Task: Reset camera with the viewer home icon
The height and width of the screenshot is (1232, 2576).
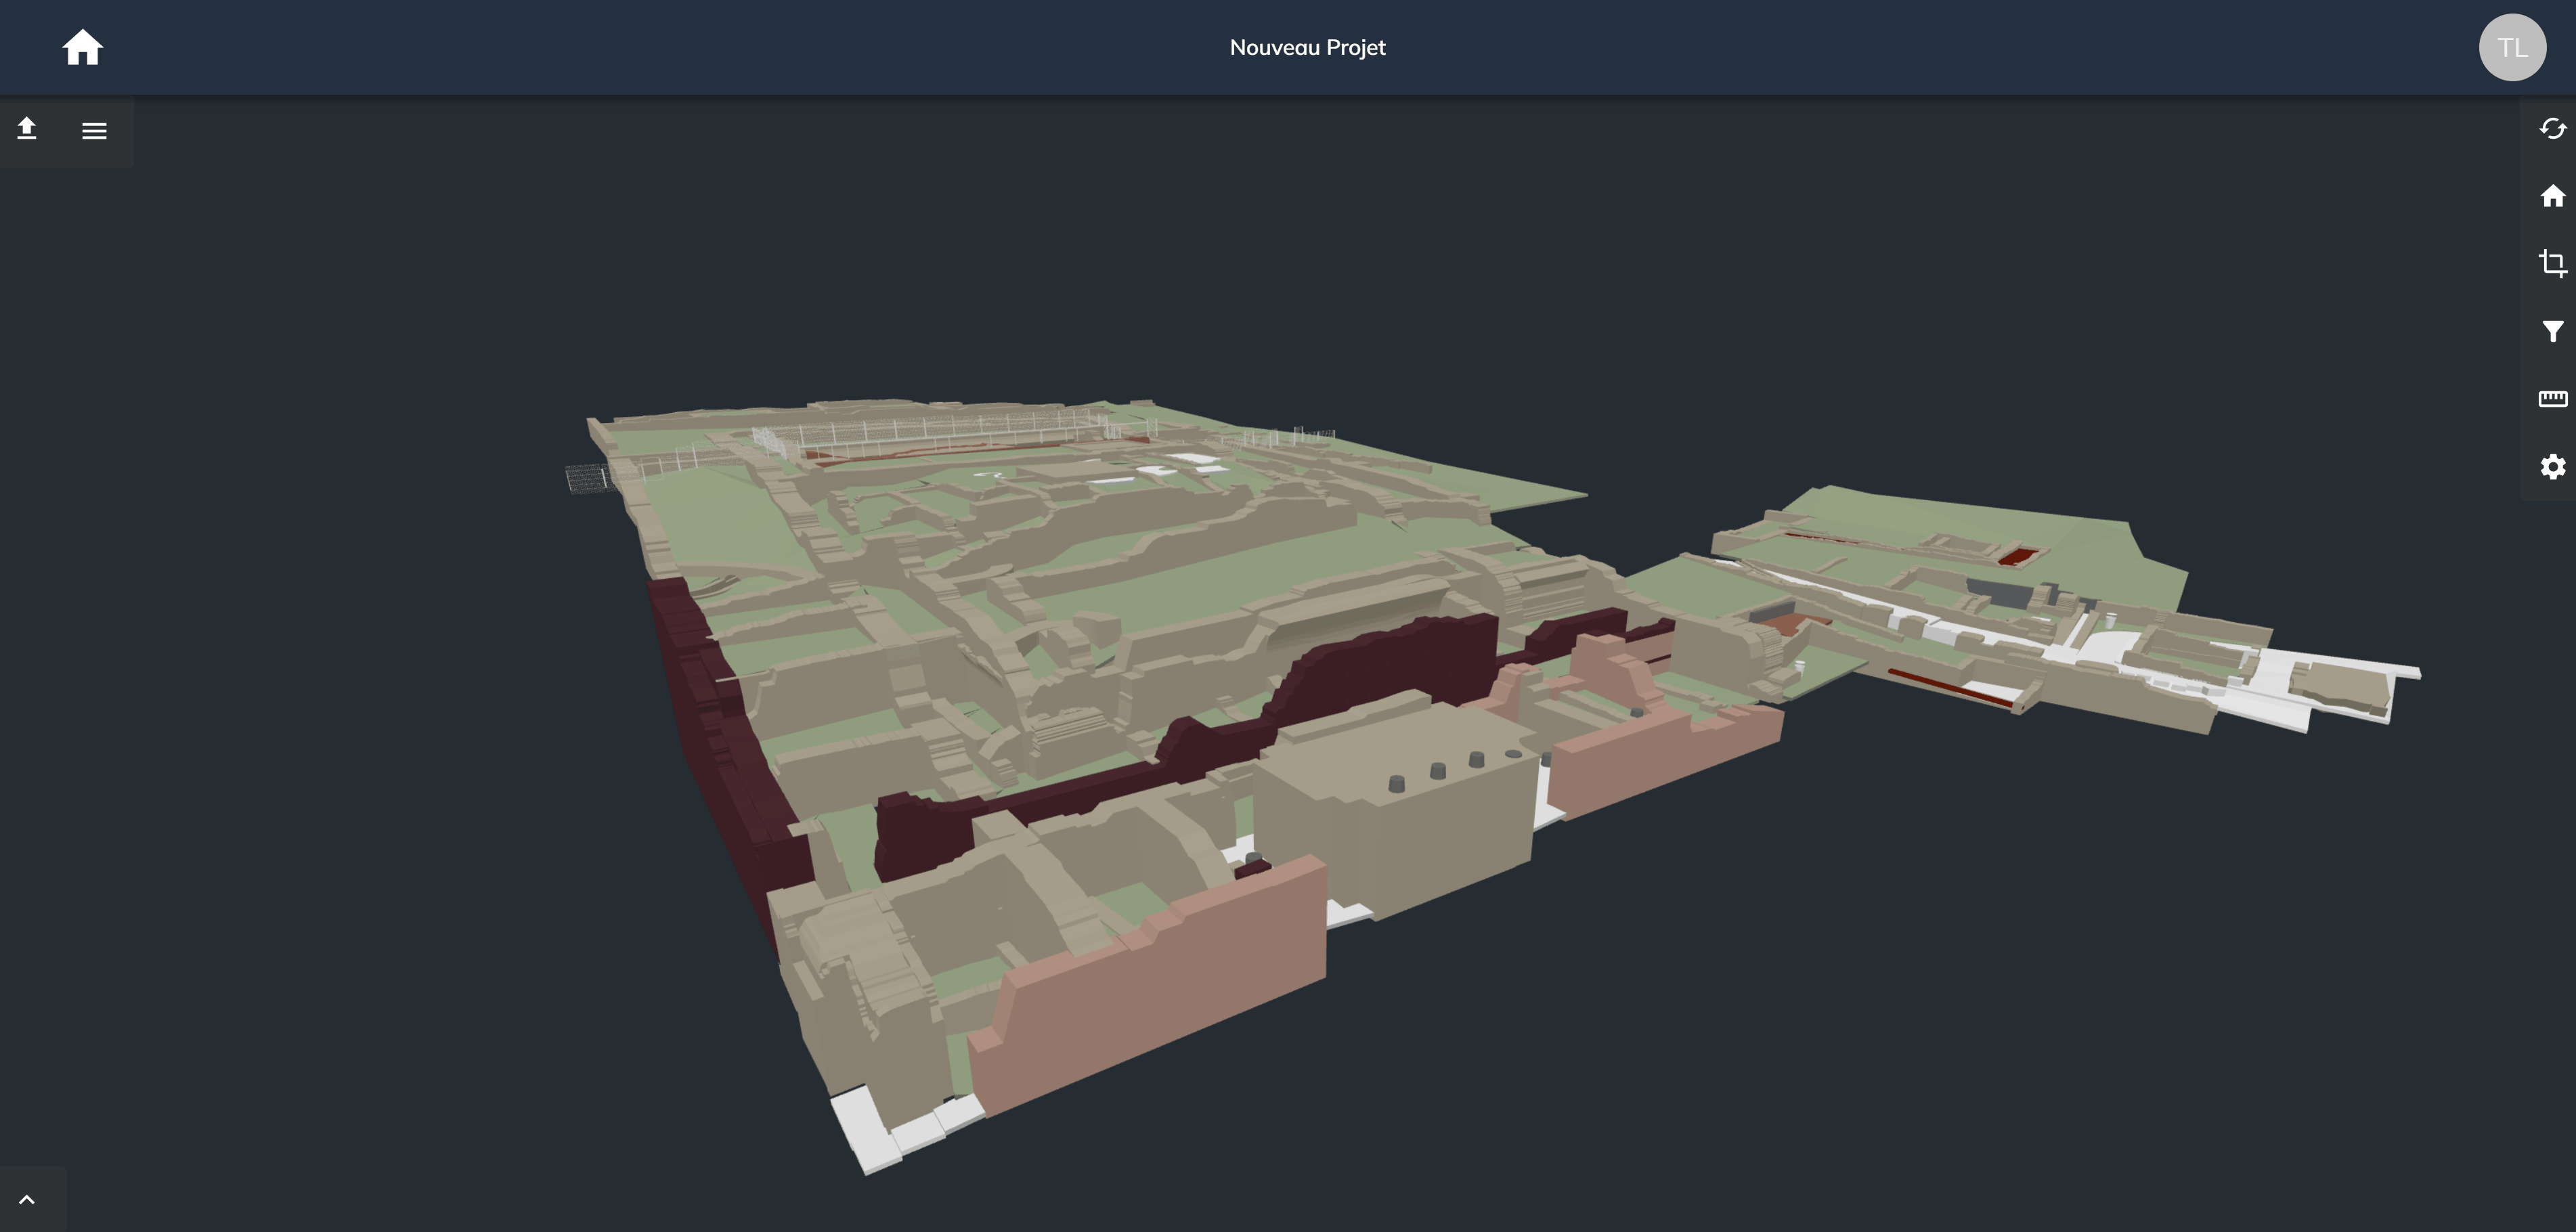Action: pyautogui.click(x=2552, y=196)
